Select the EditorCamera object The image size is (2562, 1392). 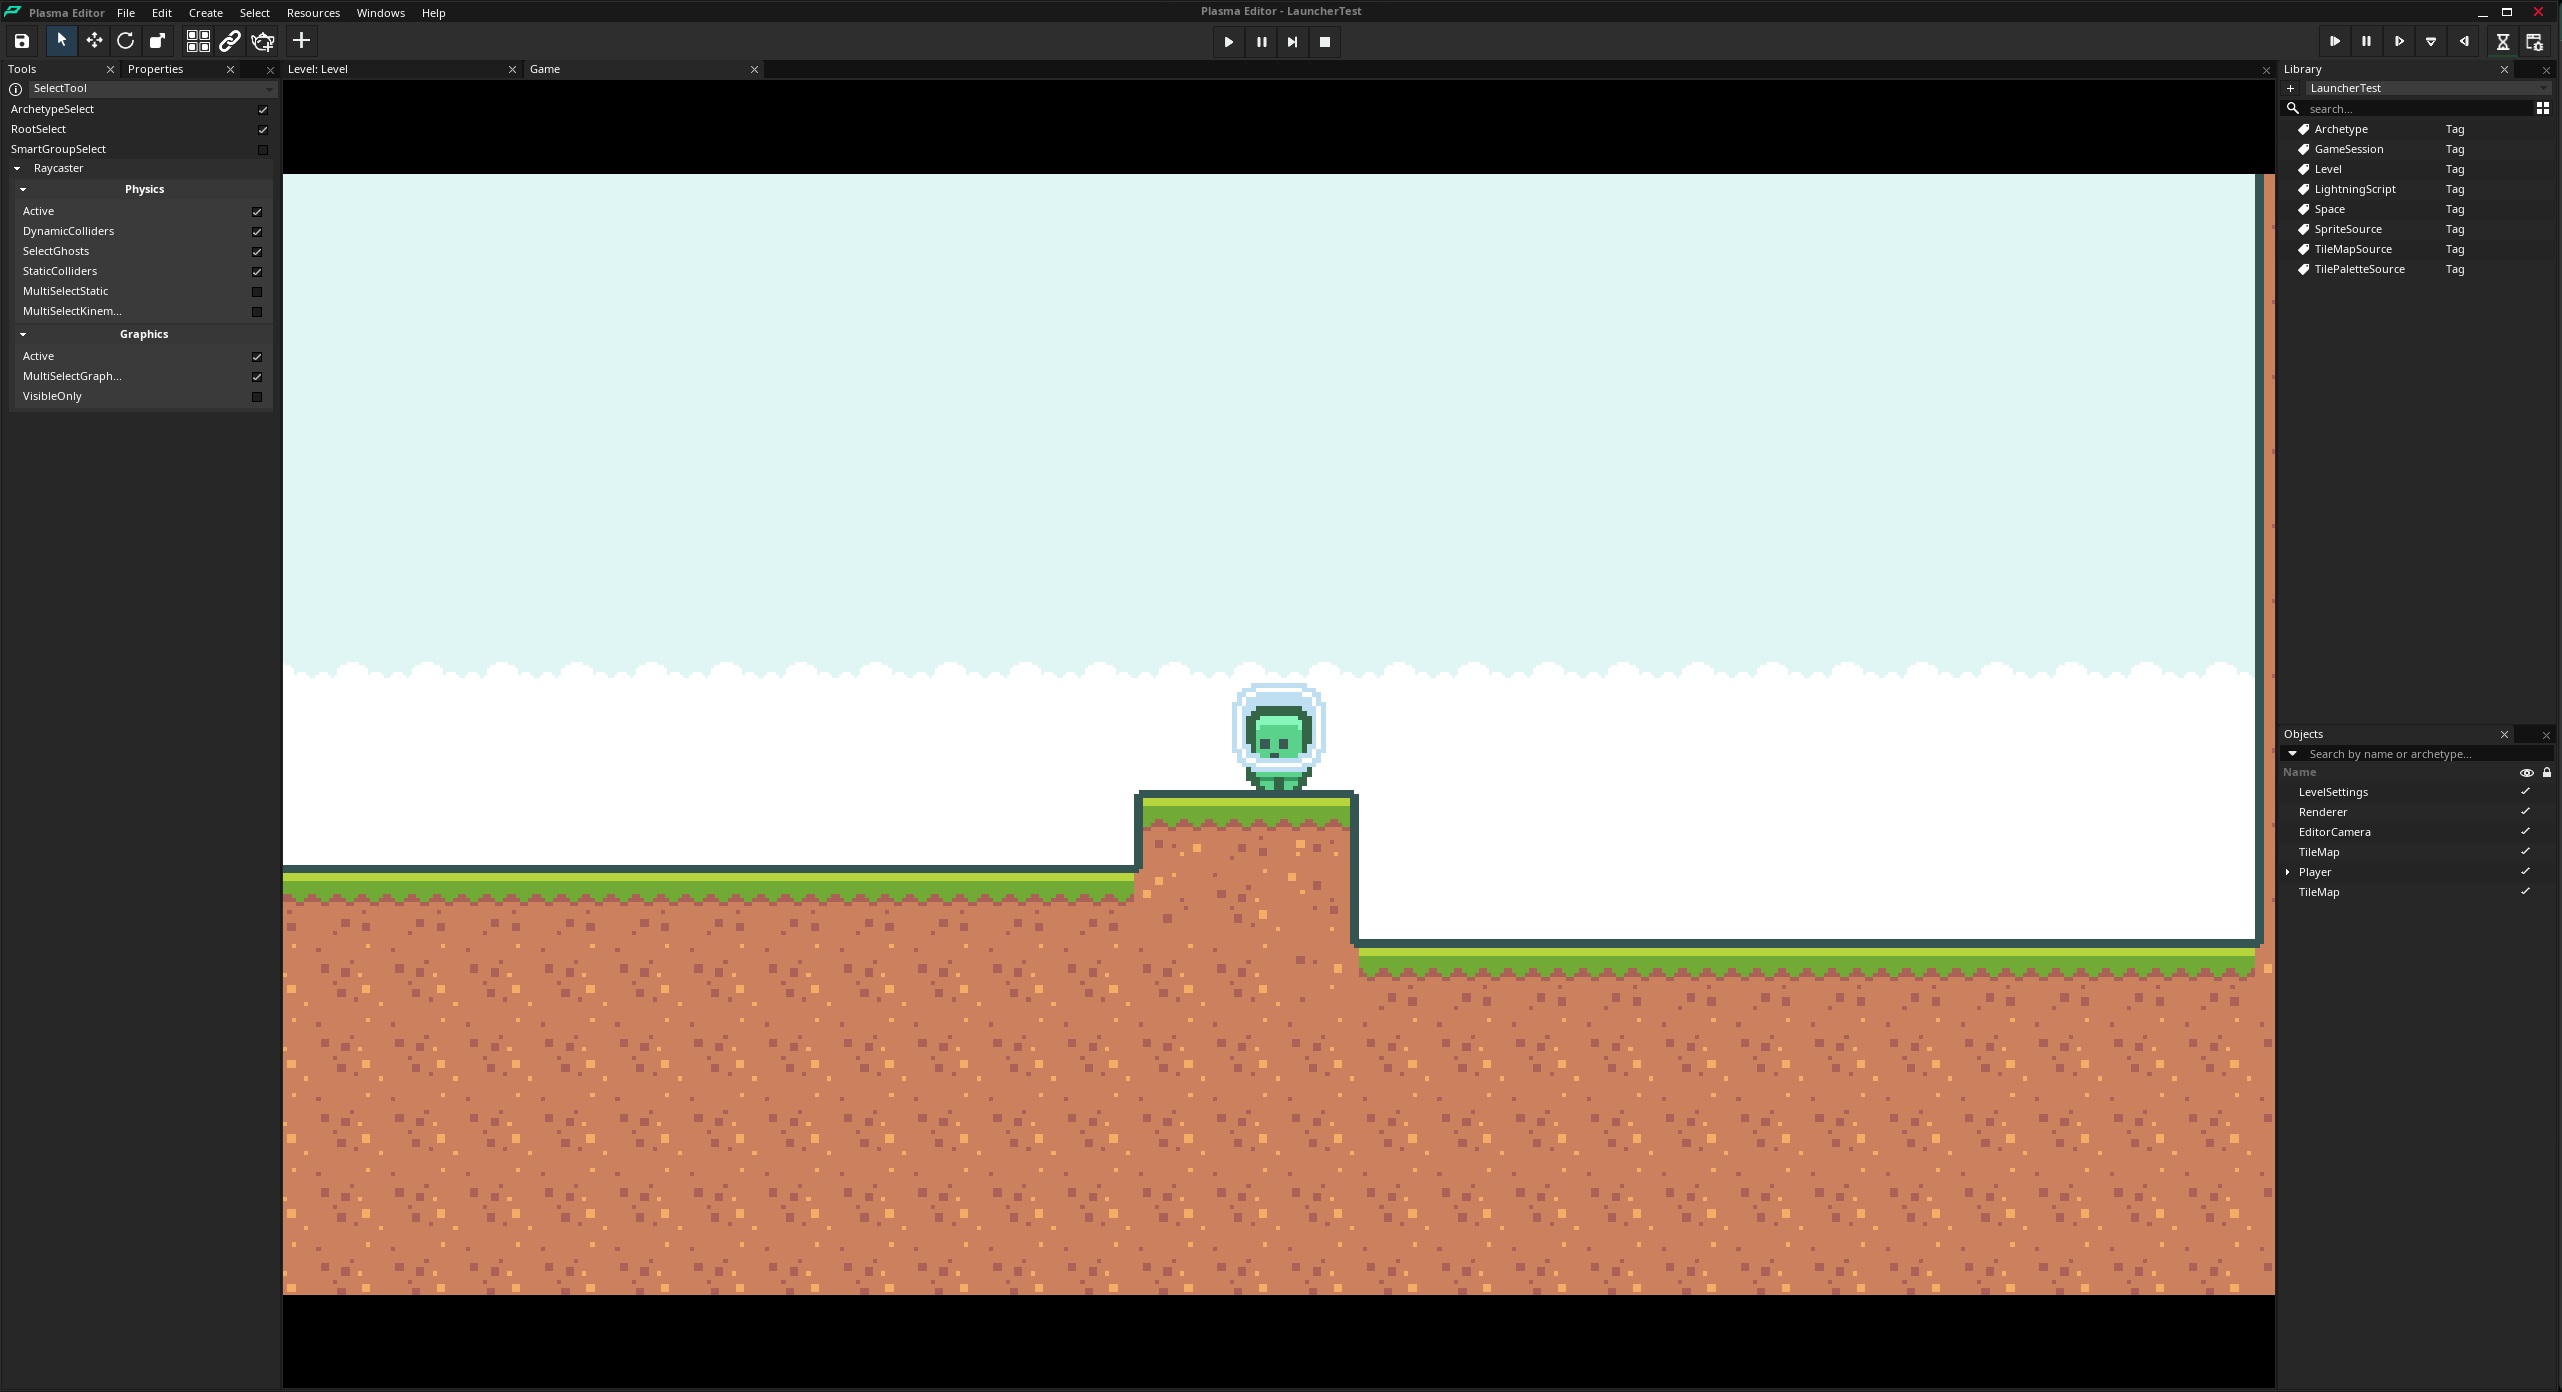2334,832
